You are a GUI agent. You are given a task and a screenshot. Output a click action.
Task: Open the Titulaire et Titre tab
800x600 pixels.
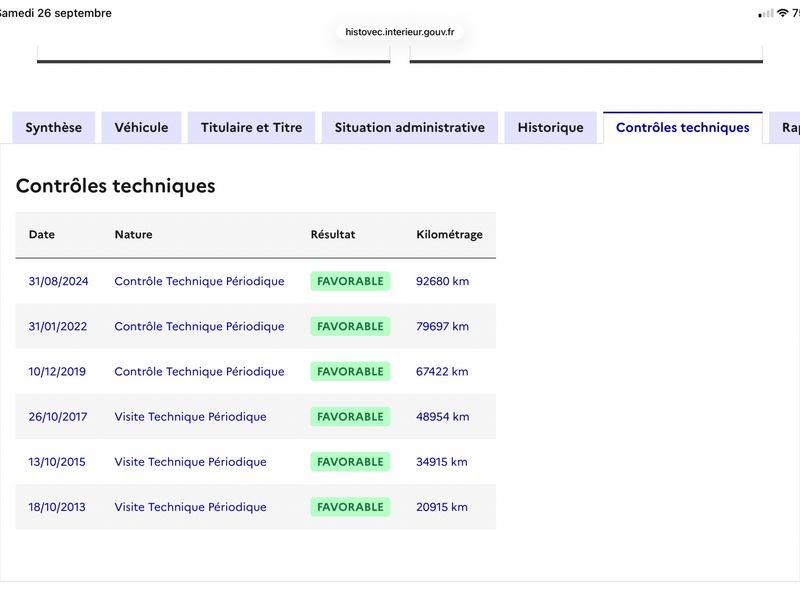[252, 128]
